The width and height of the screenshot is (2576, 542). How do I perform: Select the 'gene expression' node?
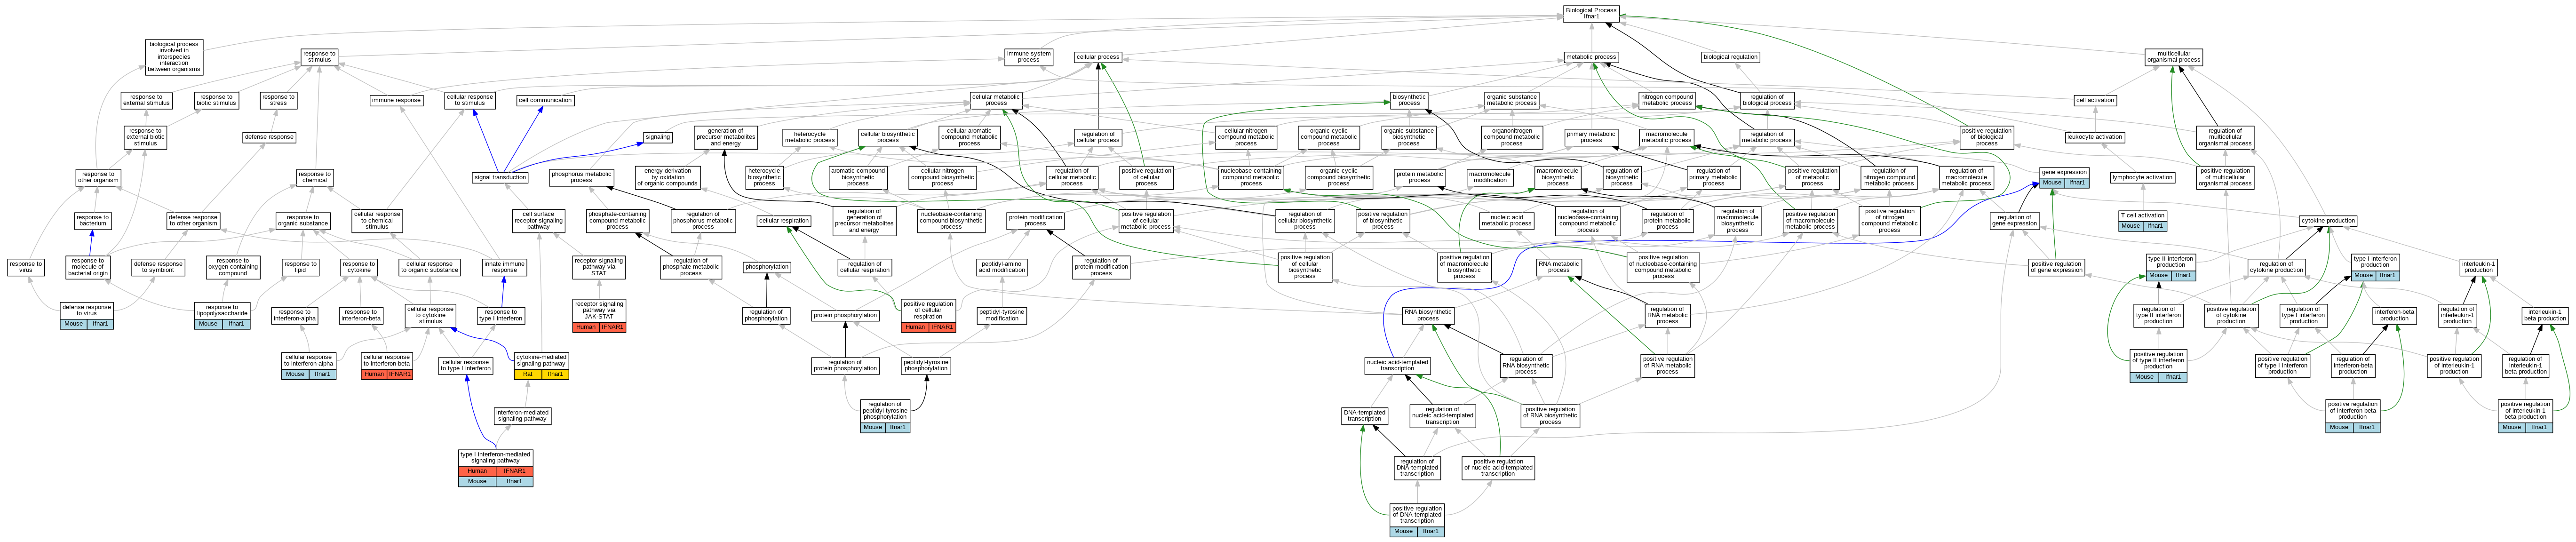pyautogui.click(x=2064, y=177)
